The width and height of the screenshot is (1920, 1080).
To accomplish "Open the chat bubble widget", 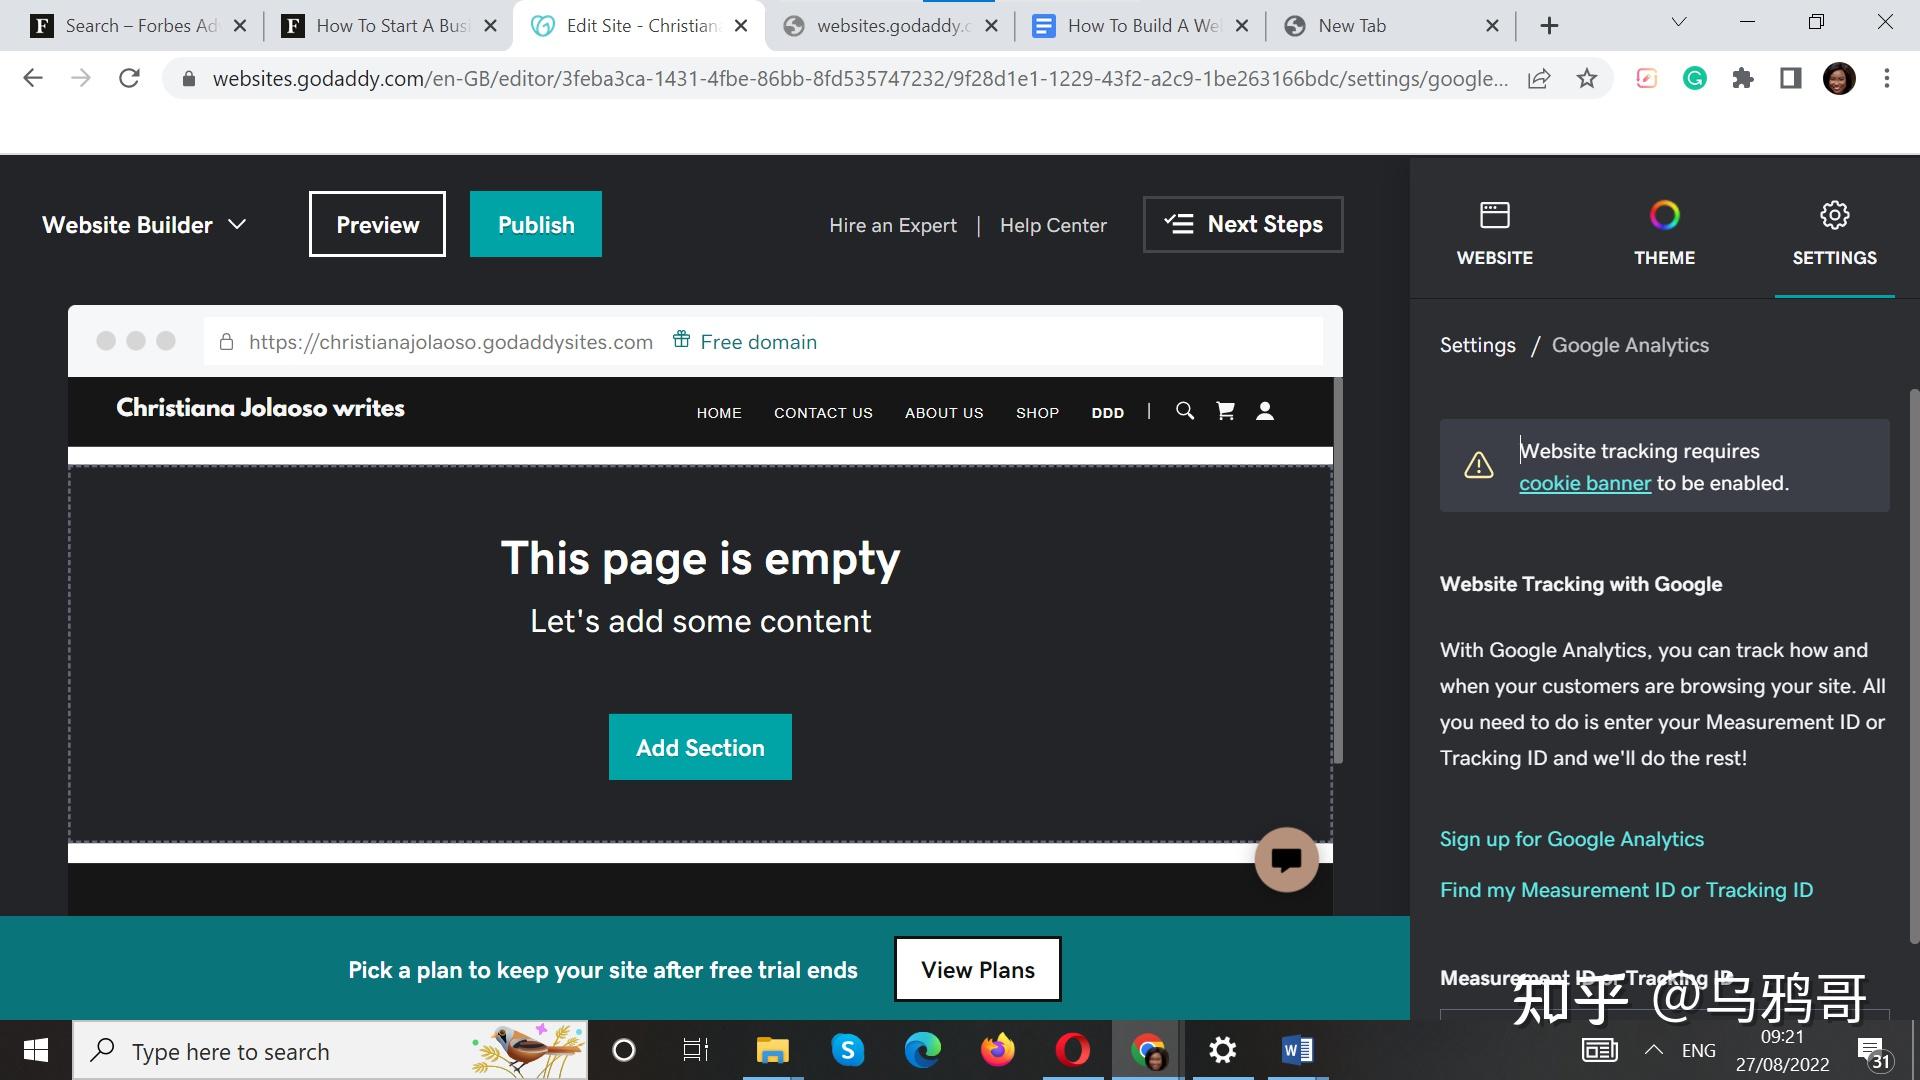I will pyautogui.click(x=1286, y=859).
